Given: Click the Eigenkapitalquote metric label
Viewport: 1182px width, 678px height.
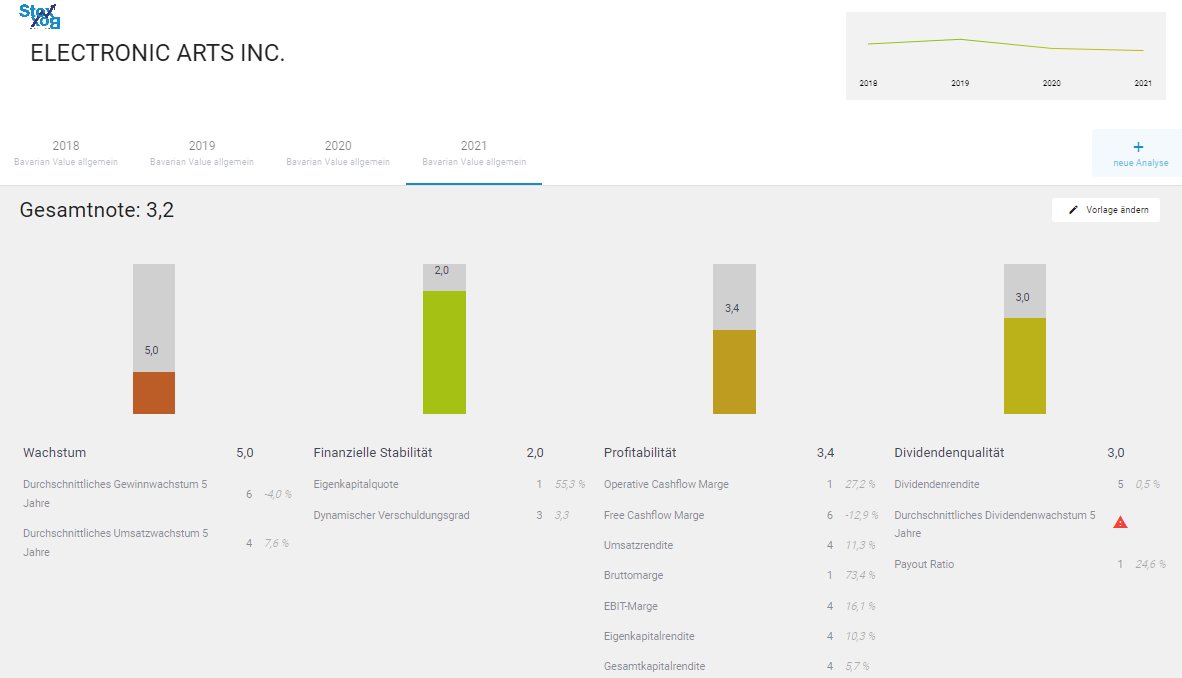Looking at the screenshot, I should pos(356,484).
